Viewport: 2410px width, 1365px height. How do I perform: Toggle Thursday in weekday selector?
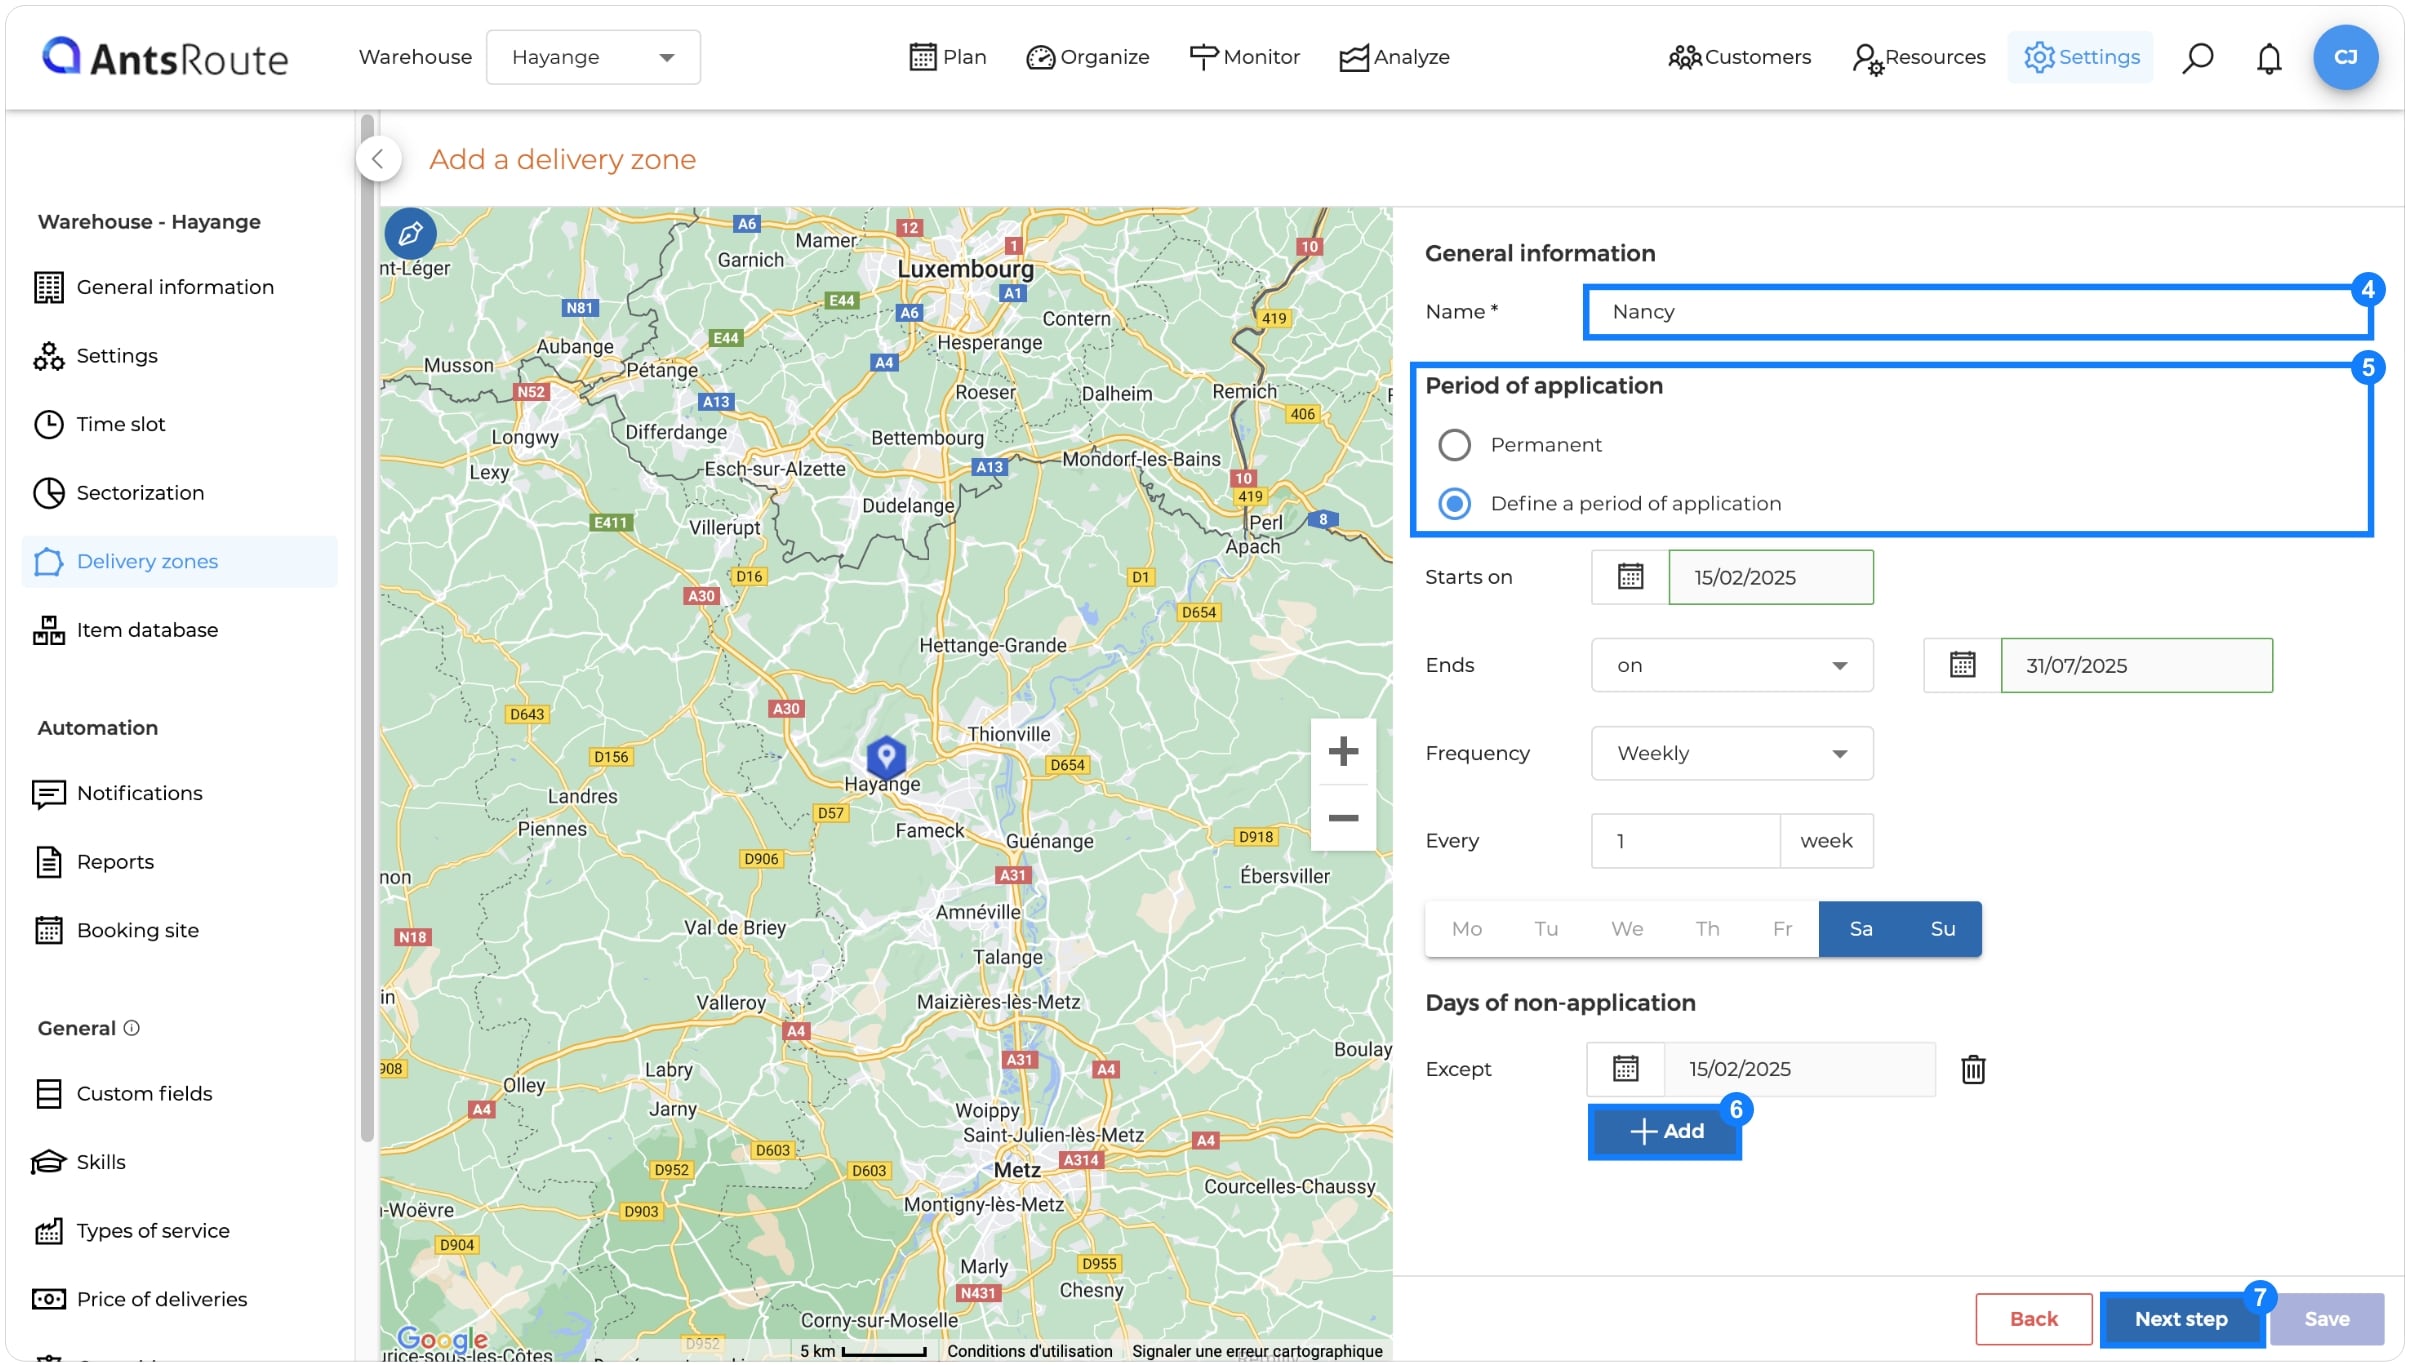click(1707, 929)
